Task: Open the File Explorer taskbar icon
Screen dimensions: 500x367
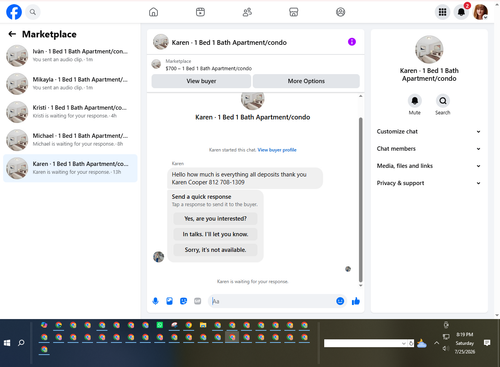Action: [203, 325]
